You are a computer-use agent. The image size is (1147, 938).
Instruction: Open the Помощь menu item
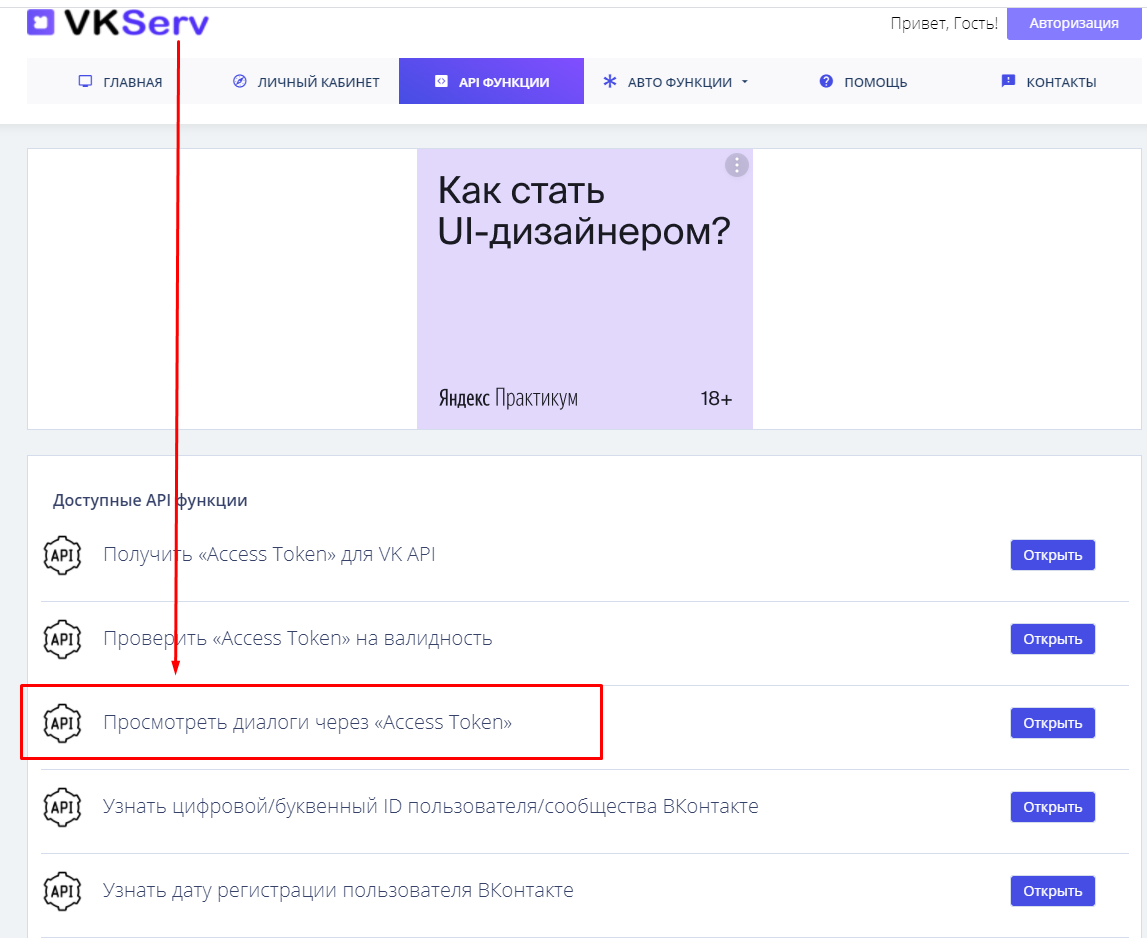(863, 82)
